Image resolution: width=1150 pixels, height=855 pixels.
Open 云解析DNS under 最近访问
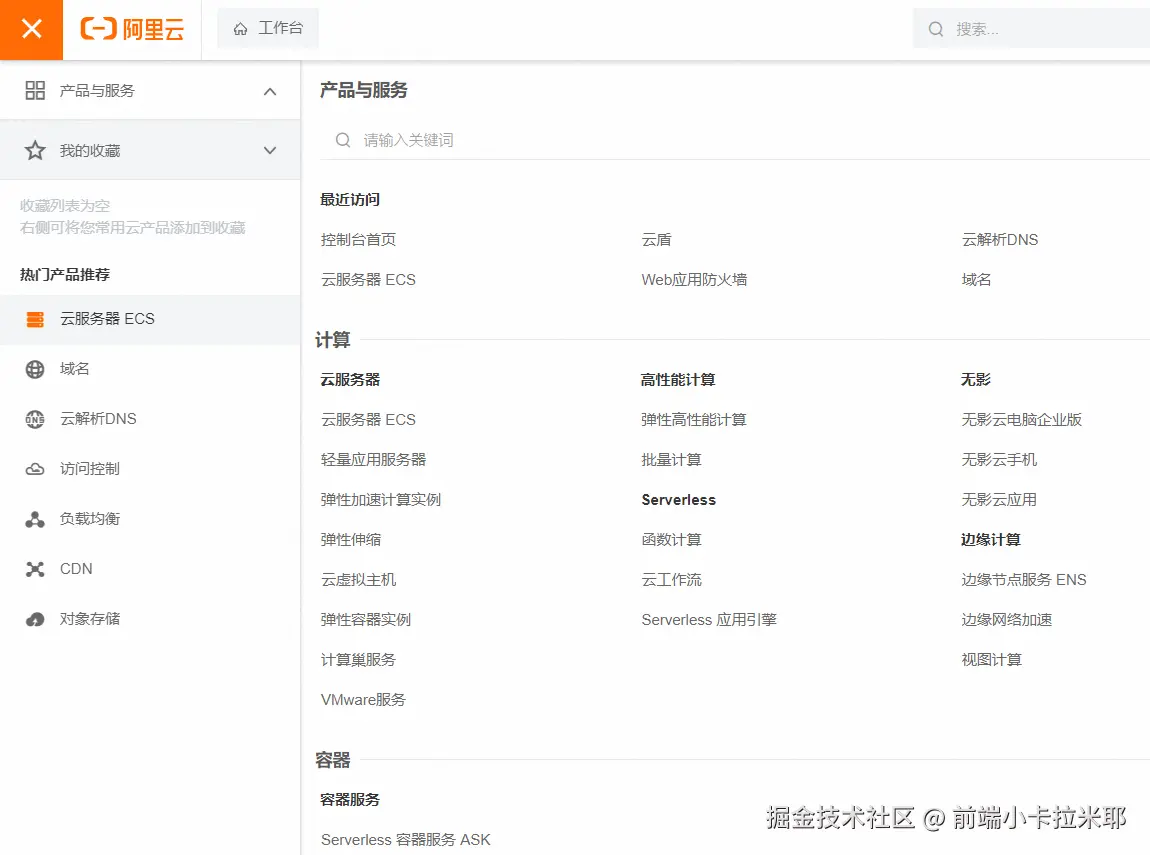[1000, 240]
